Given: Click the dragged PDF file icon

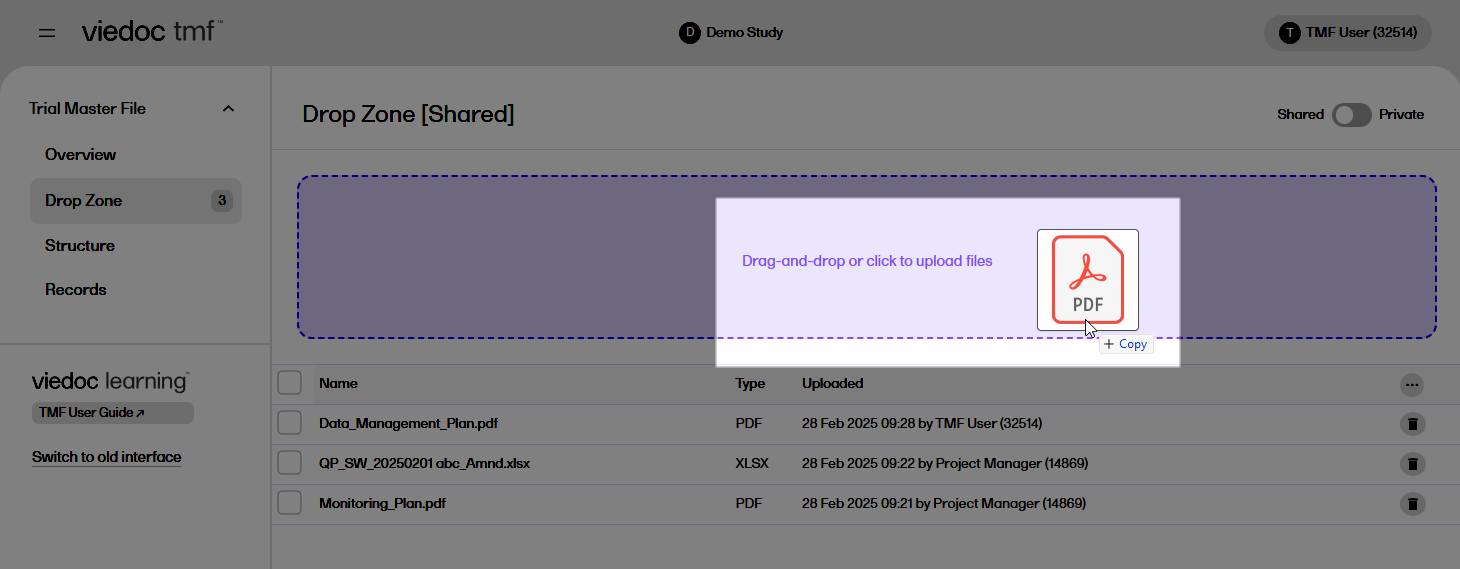Looking at the screenshot, I should click(x=1087, y=280).
